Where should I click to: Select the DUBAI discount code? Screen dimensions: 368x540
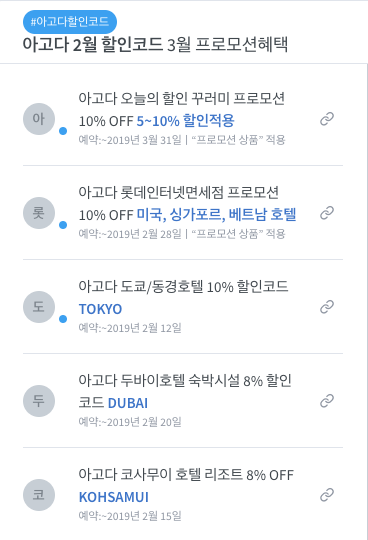(x=128, y=403)
